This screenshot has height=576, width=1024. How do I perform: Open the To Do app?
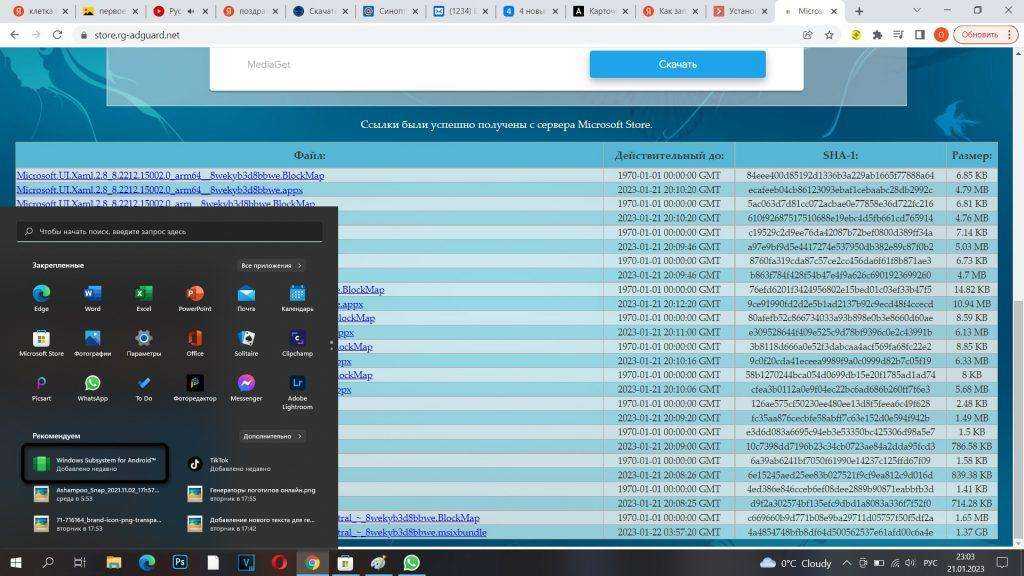coord(144,386)
